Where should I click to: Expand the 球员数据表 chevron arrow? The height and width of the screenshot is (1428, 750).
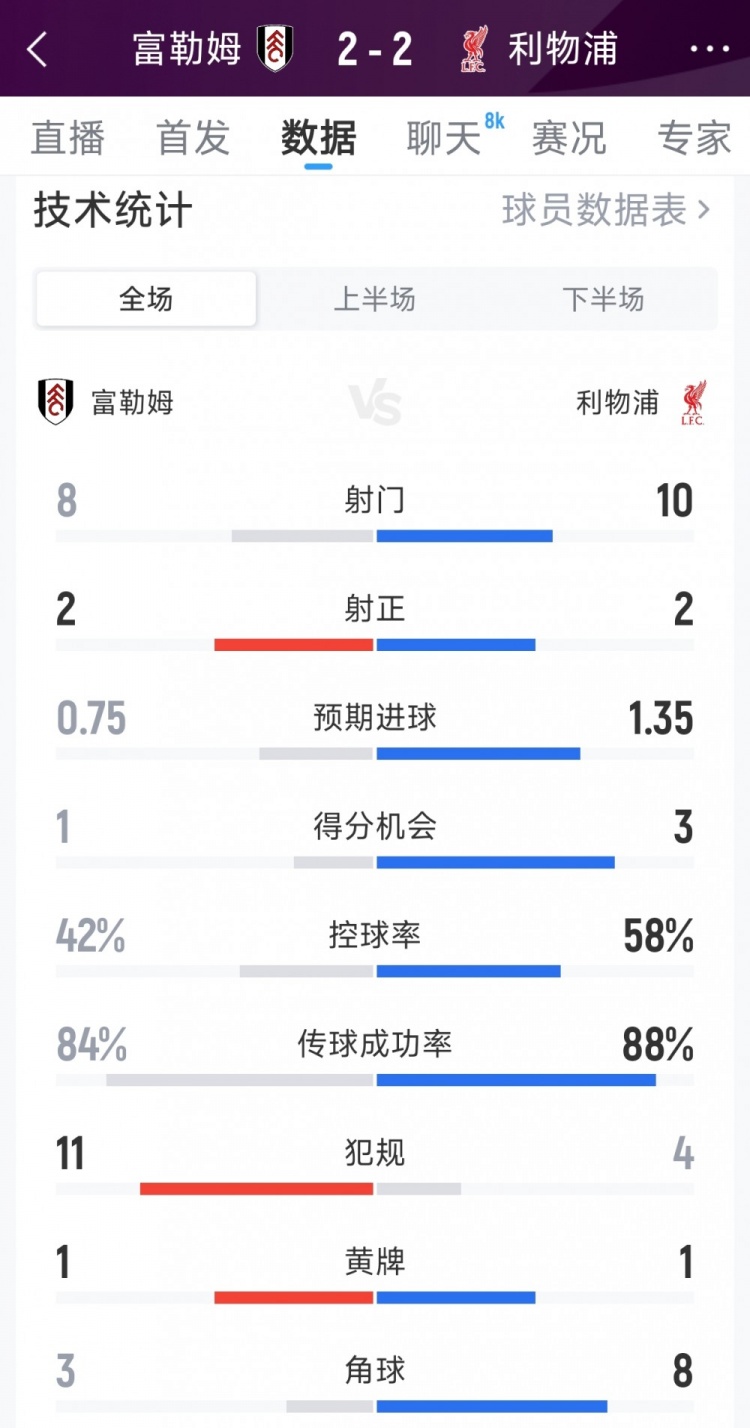[x=704, y=210]
